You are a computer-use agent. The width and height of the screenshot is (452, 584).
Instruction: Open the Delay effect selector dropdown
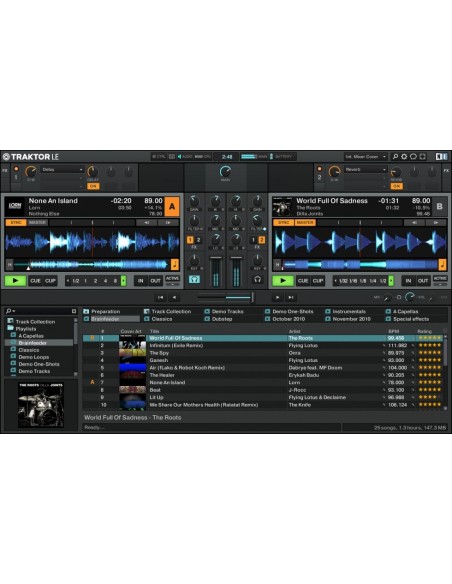point(62,169)
